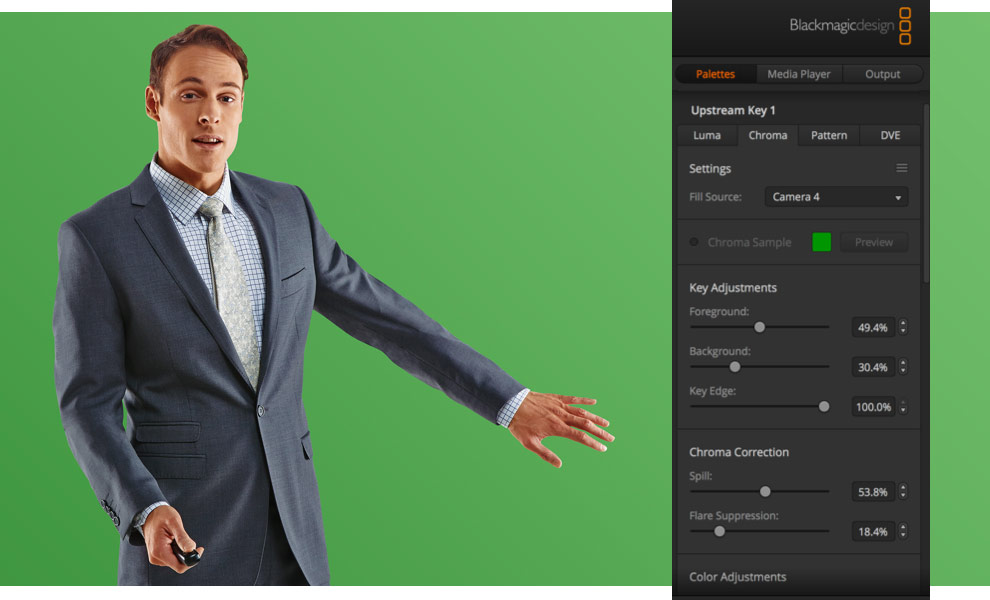The height and width of the screenshot is (600, 990).
Task: Click the Foreground slider handle
Action: (759, 327)
